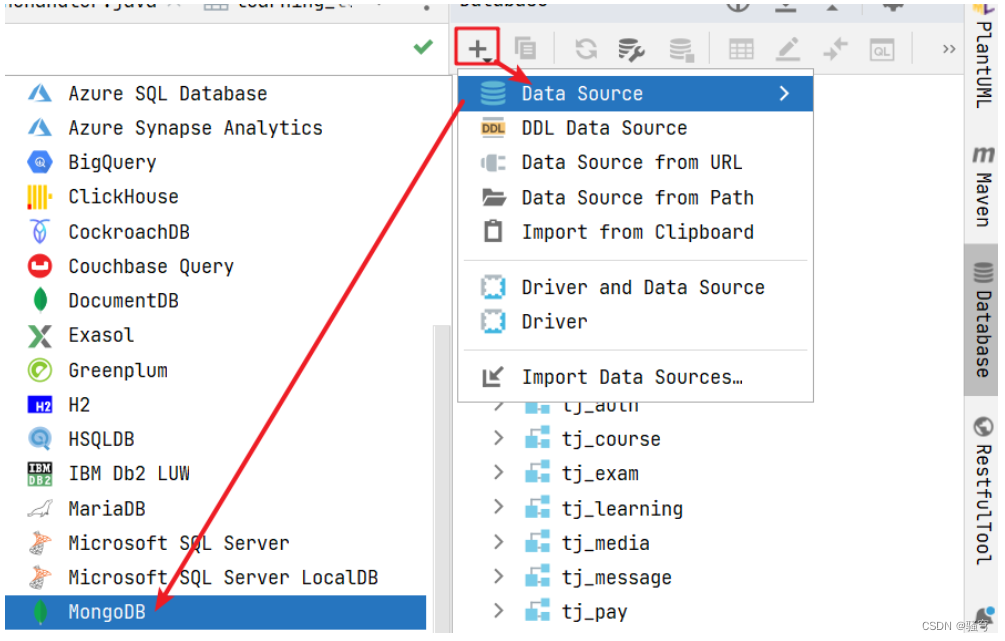Image resolution: width=1005 pixels, height=641 pixels.
Task: Expand the tj_course schema node
Action: pos(498,438)
